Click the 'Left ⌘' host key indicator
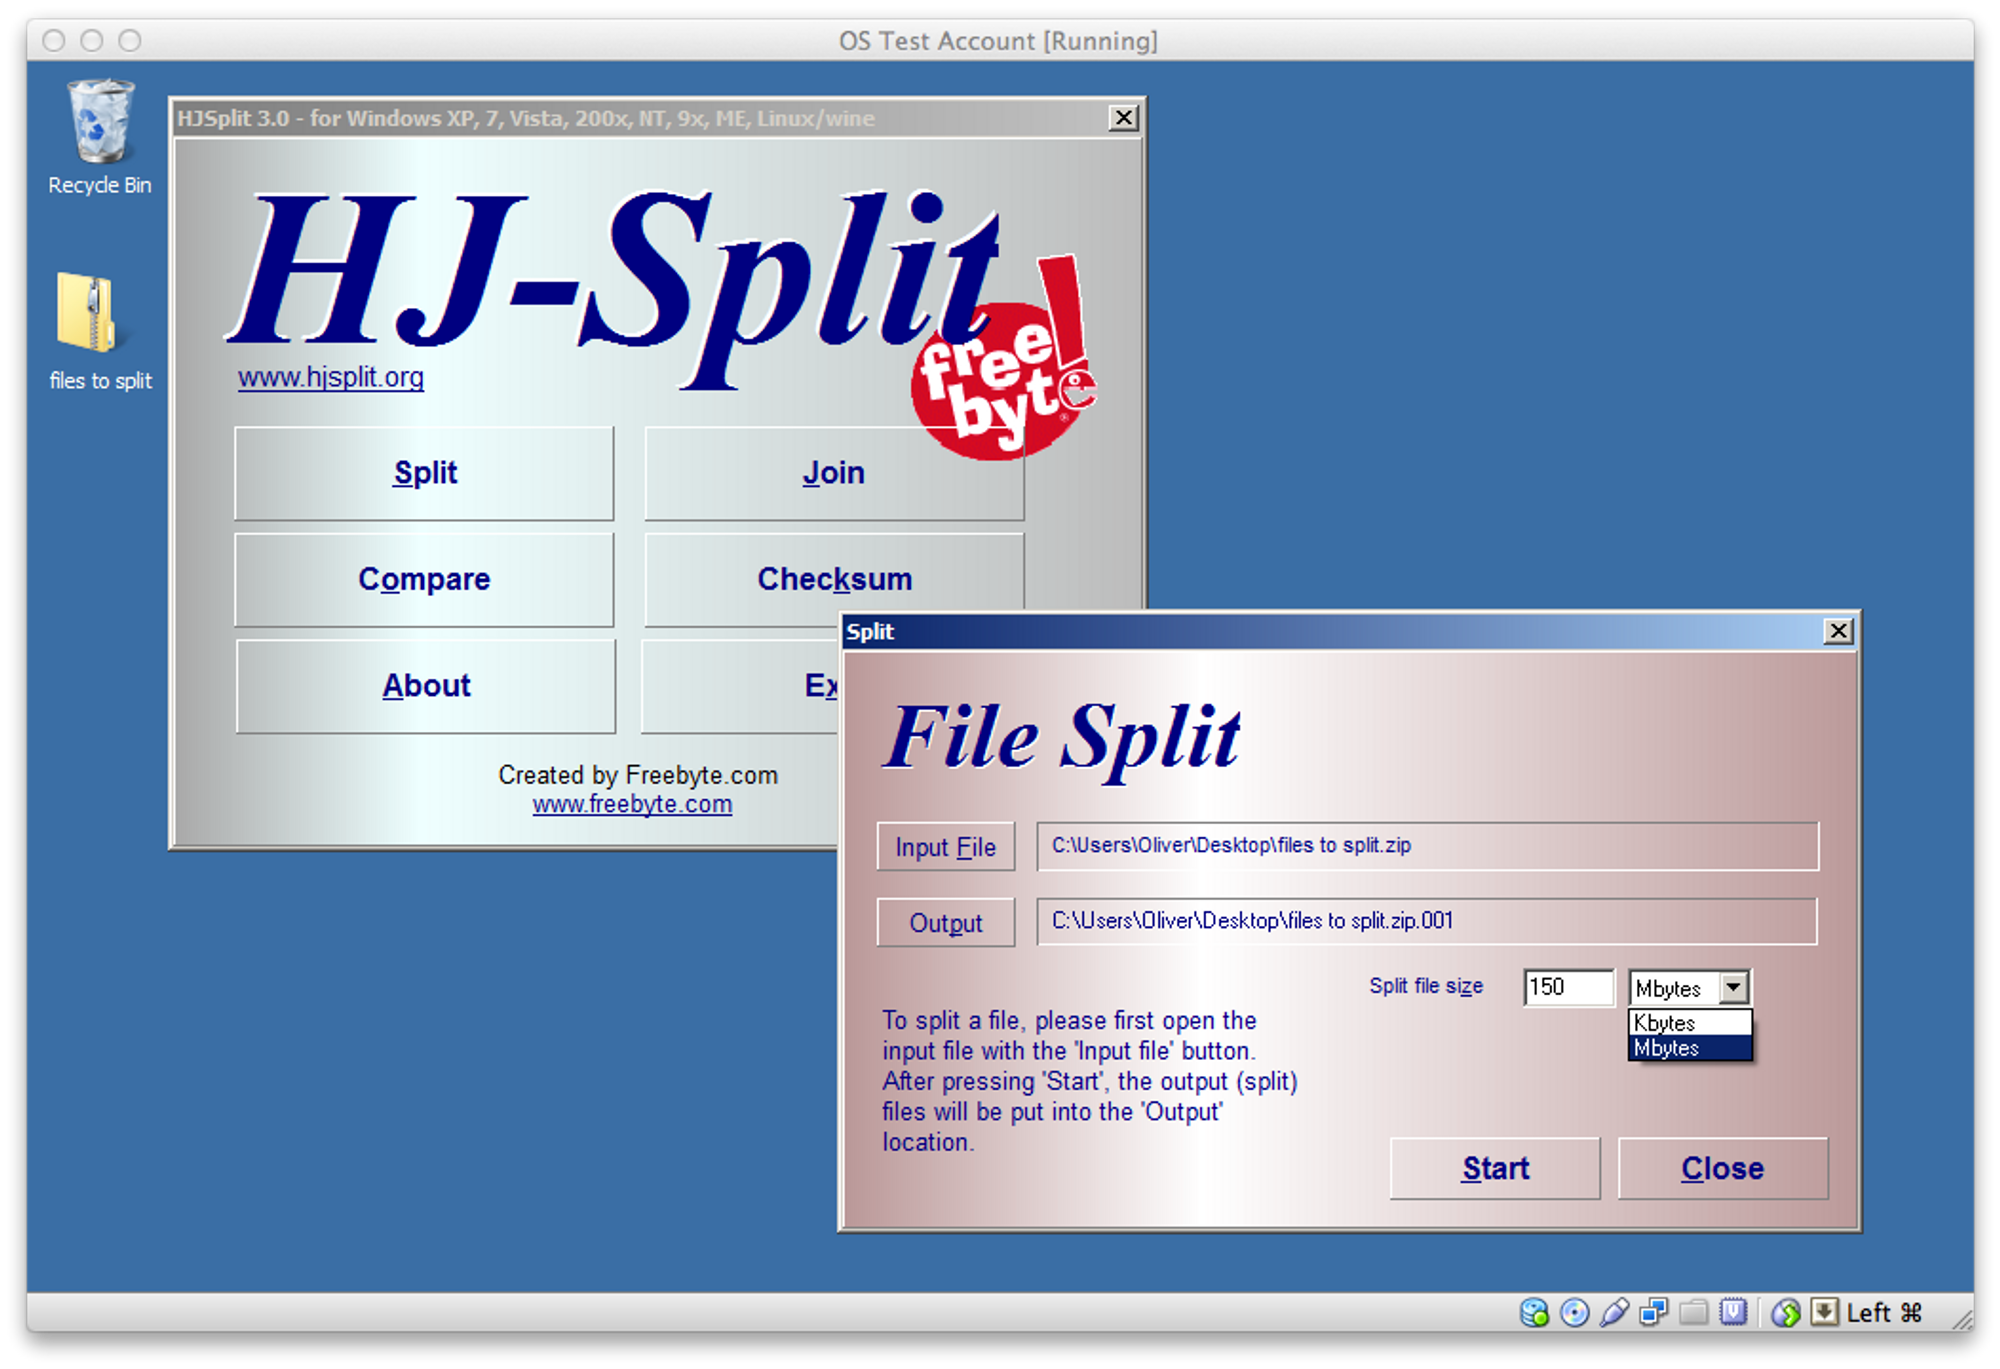Image resolution: width=2000 pixels, height=1369 pixels. click(1884, 1312)
